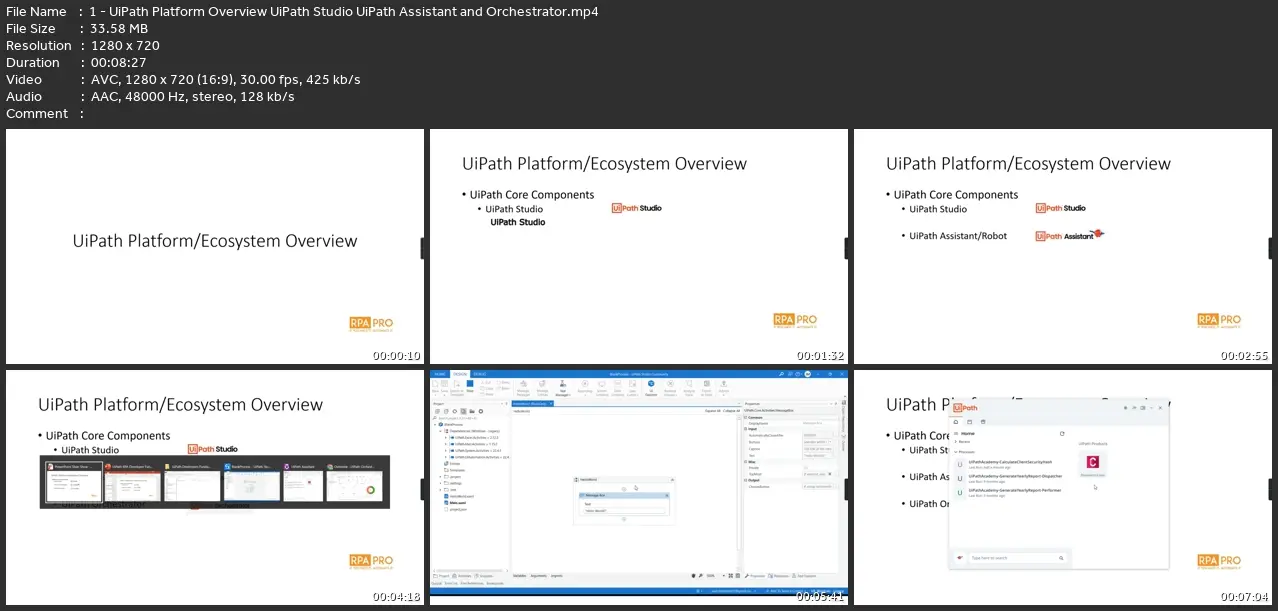Select PowerPoint Slide Show in task switcher
The height and width of the screenshot is (611, 1278).
(74, 482)
